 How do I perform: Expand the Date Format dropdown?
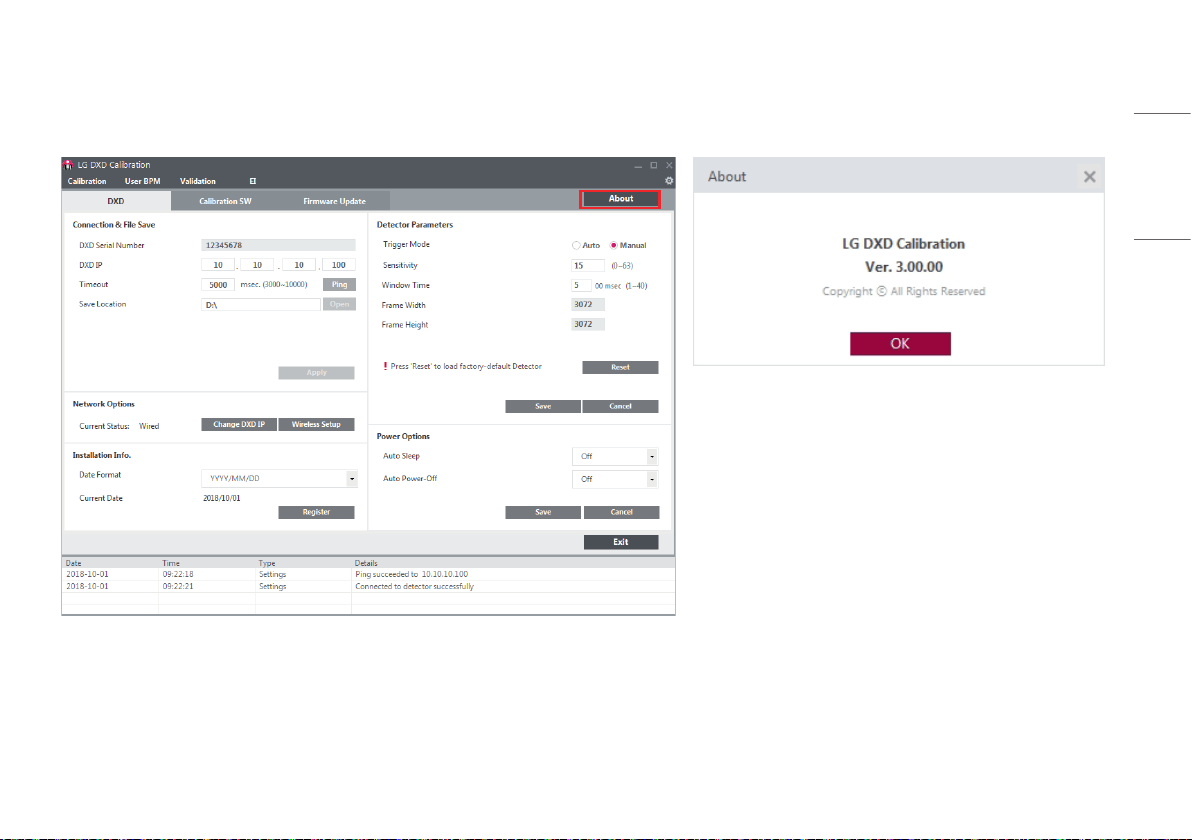(351, 479)
